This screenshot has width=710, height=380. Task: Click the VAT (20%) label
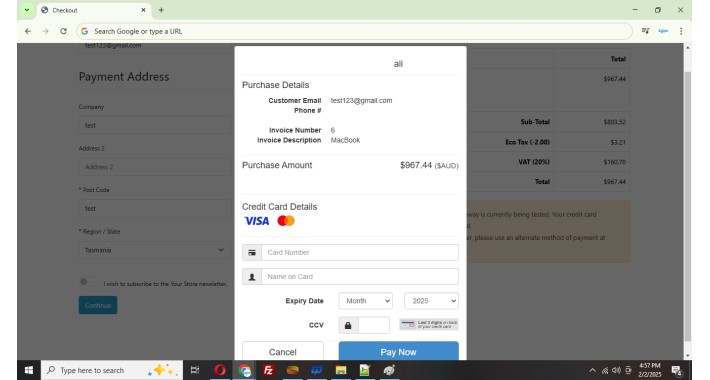534,162
